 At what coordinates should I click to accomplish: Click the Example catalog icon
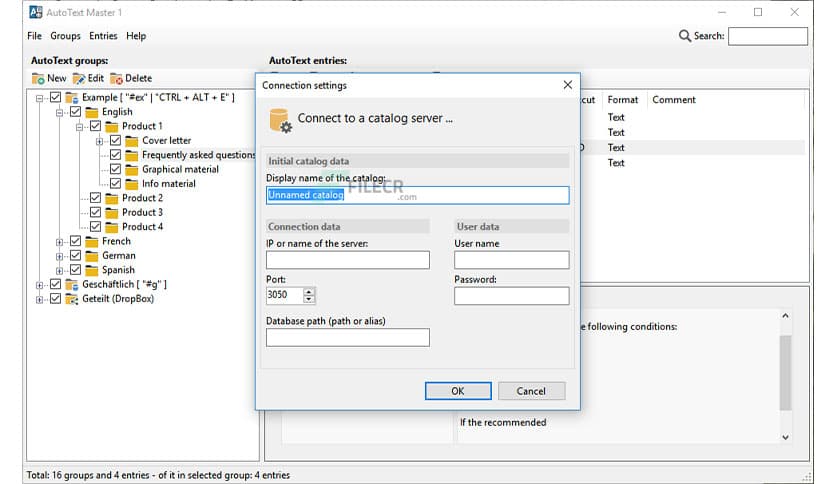71,98
